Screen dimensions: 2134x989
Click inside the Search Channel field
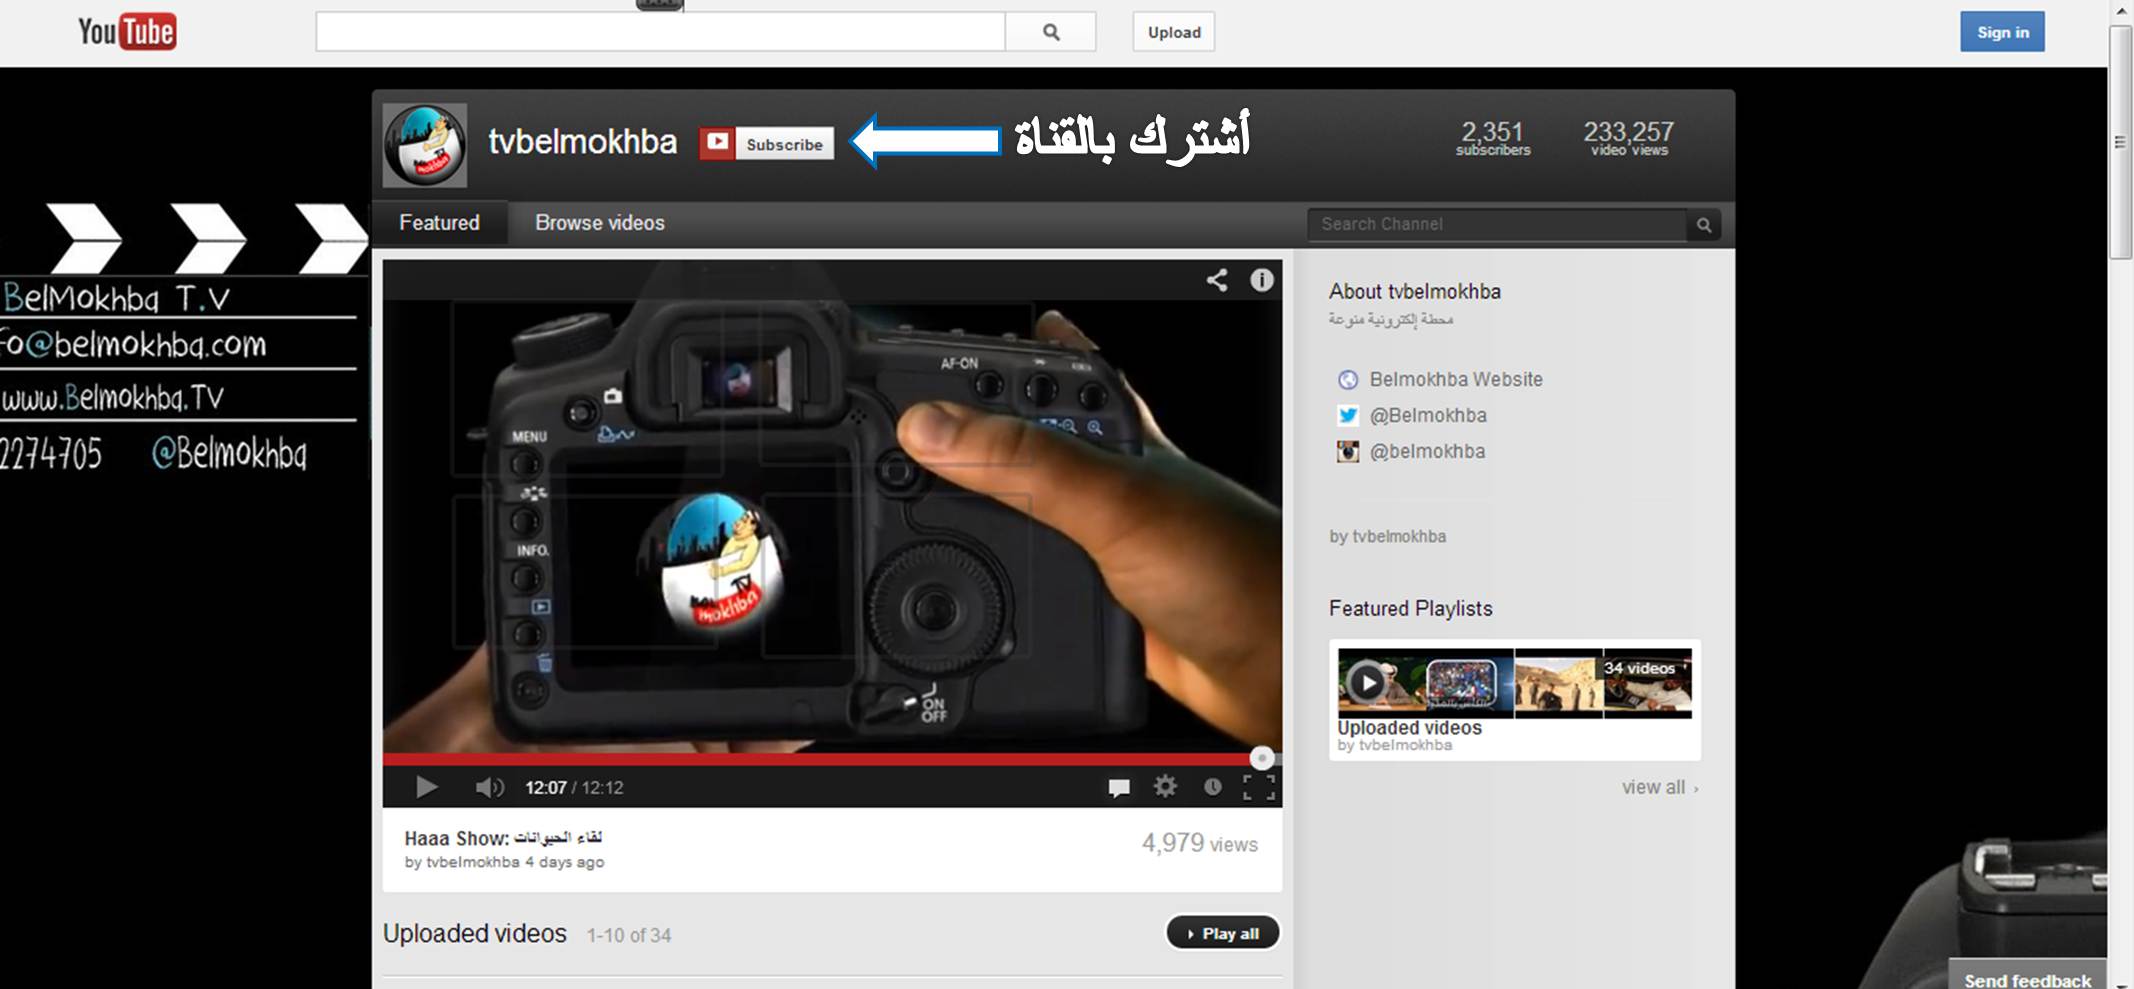point(1495,225)
